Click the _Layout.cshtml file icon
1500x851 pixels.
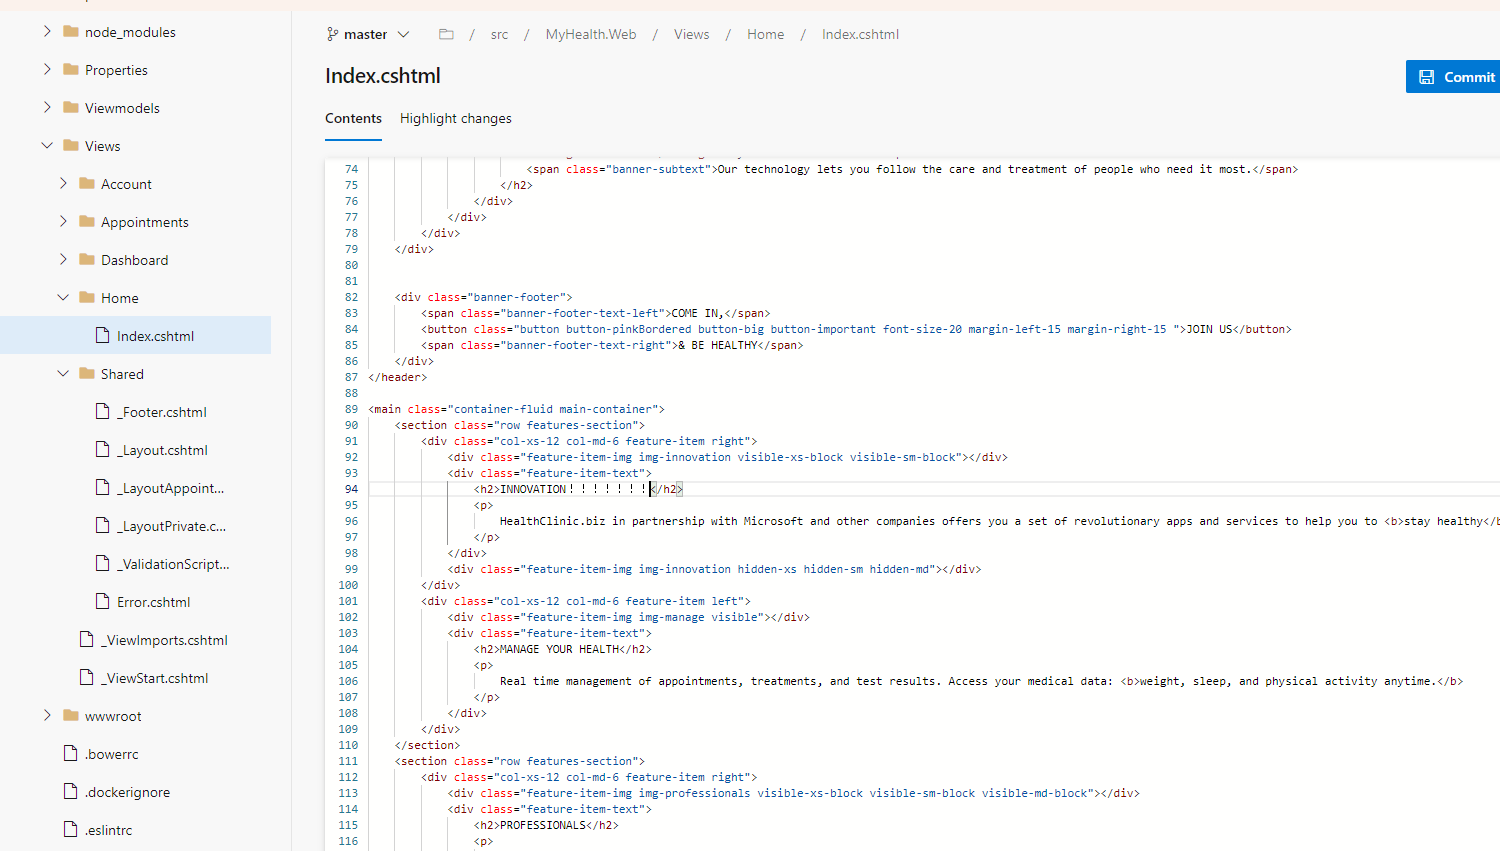(x=102, y=449)
